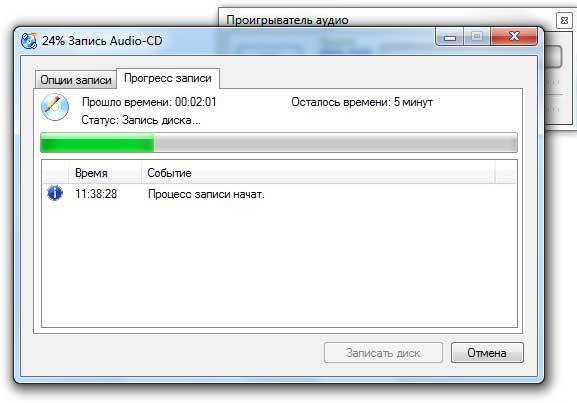Click the blue info icon in event log
577x403 pixels.
[55, 193]
